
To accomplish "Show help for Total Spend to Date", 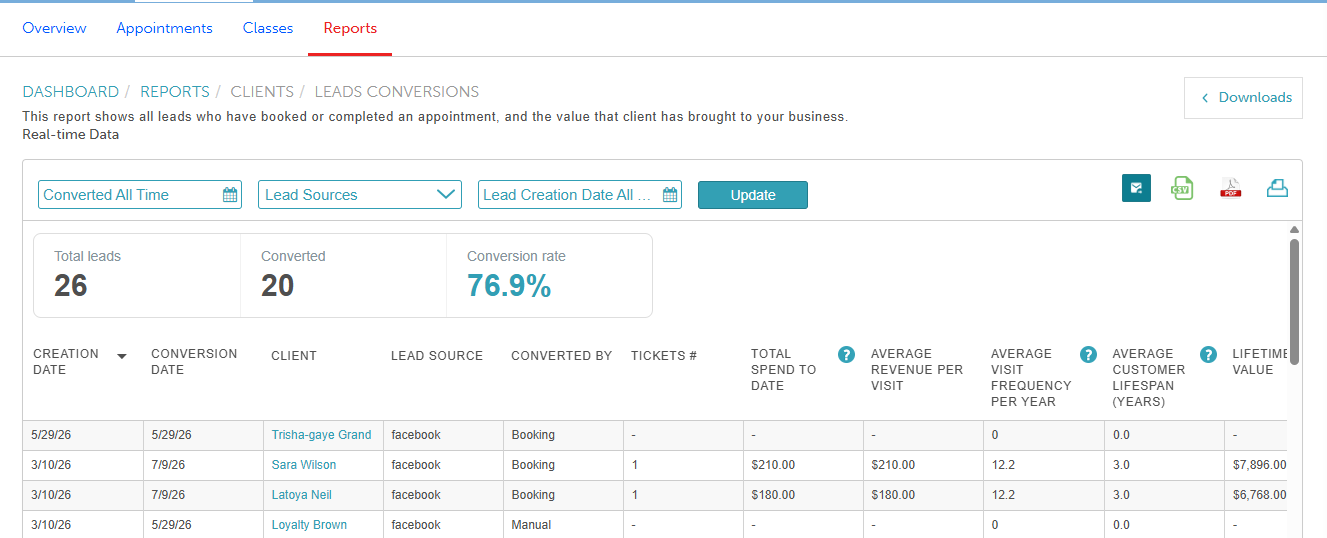I will pos(846,354).
